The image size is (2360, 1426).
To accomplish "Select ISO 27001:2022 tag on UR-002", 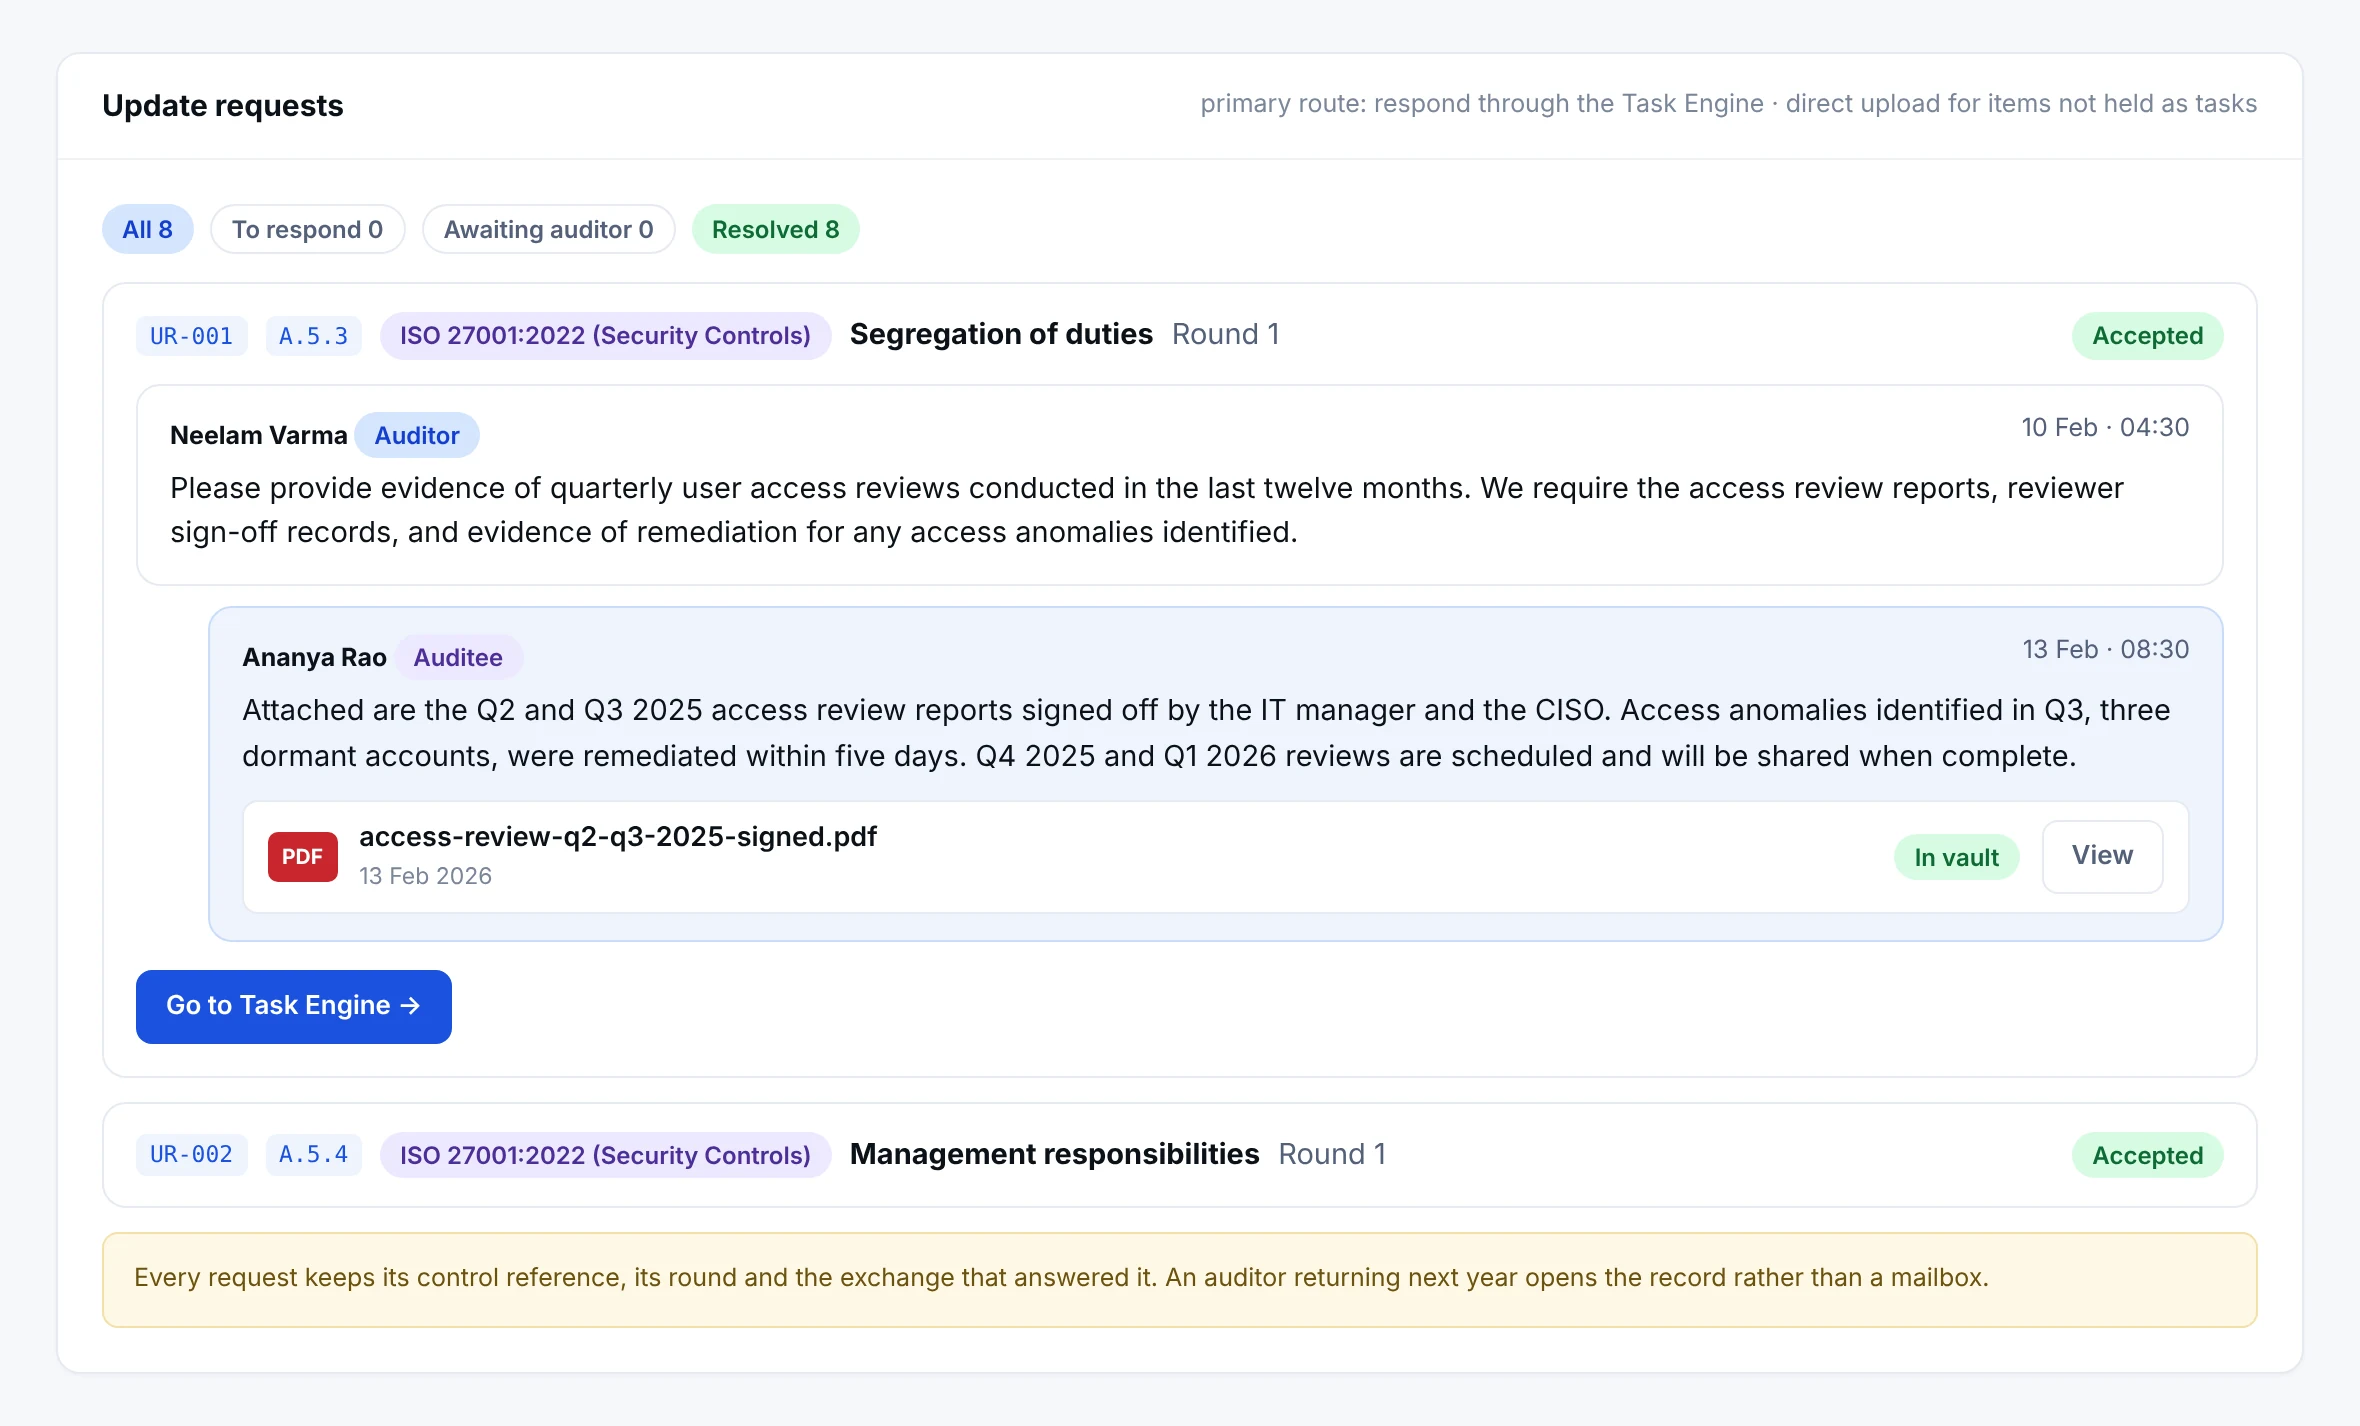I will click(x=605, y=1155).
